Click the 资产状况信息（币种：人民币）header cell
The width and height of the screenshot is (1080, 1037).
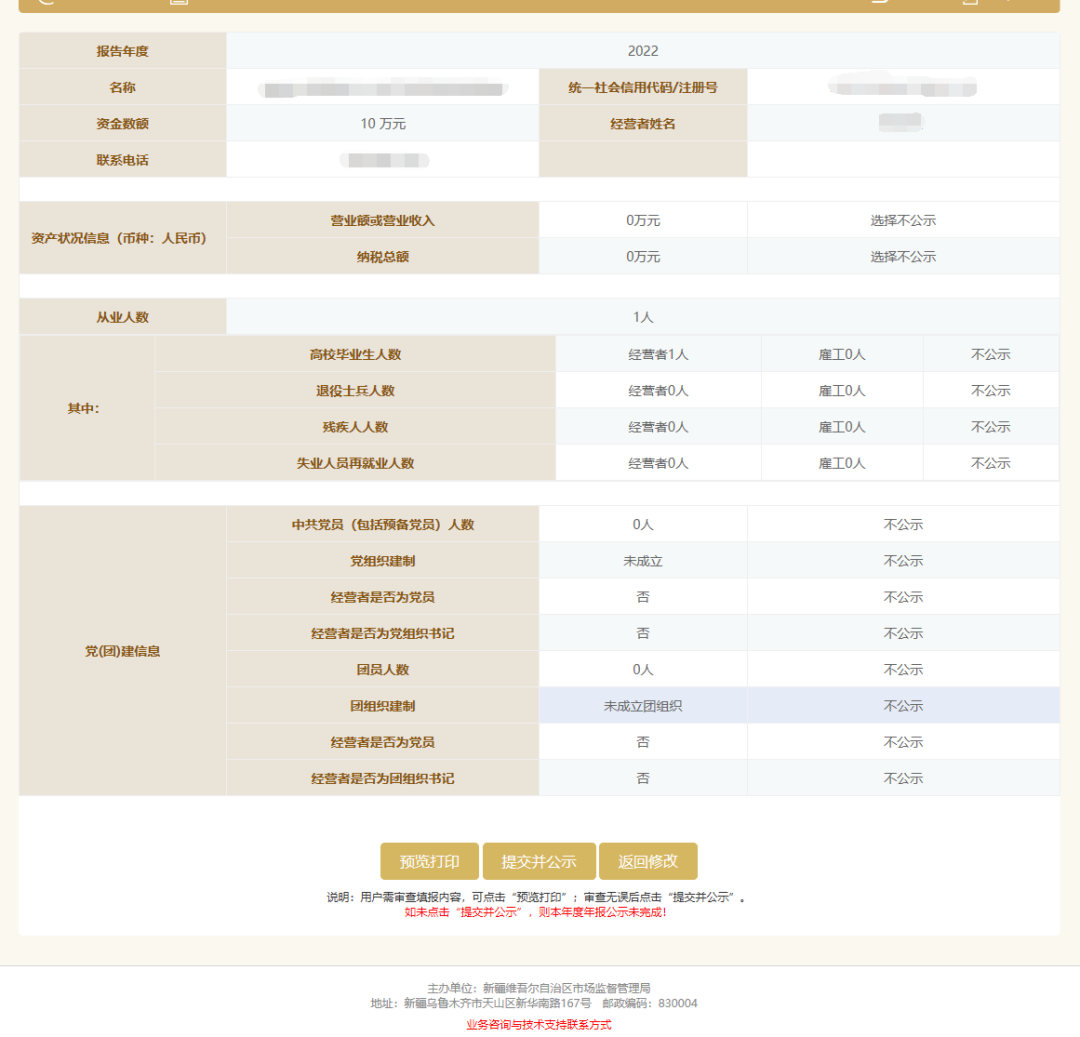122,239
